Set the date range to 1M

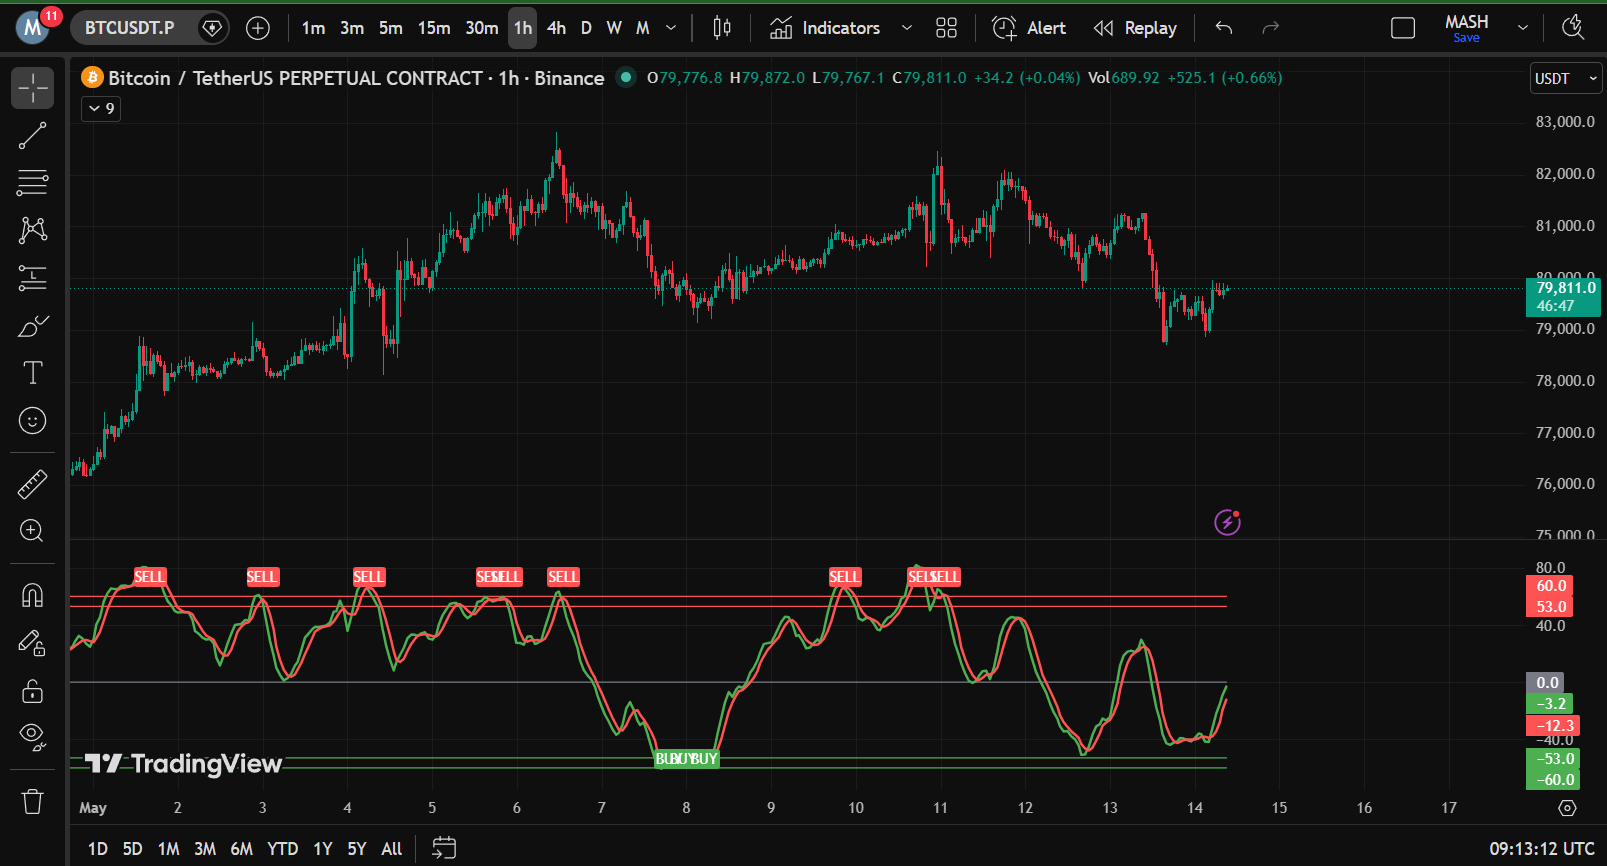click(169, 848)
